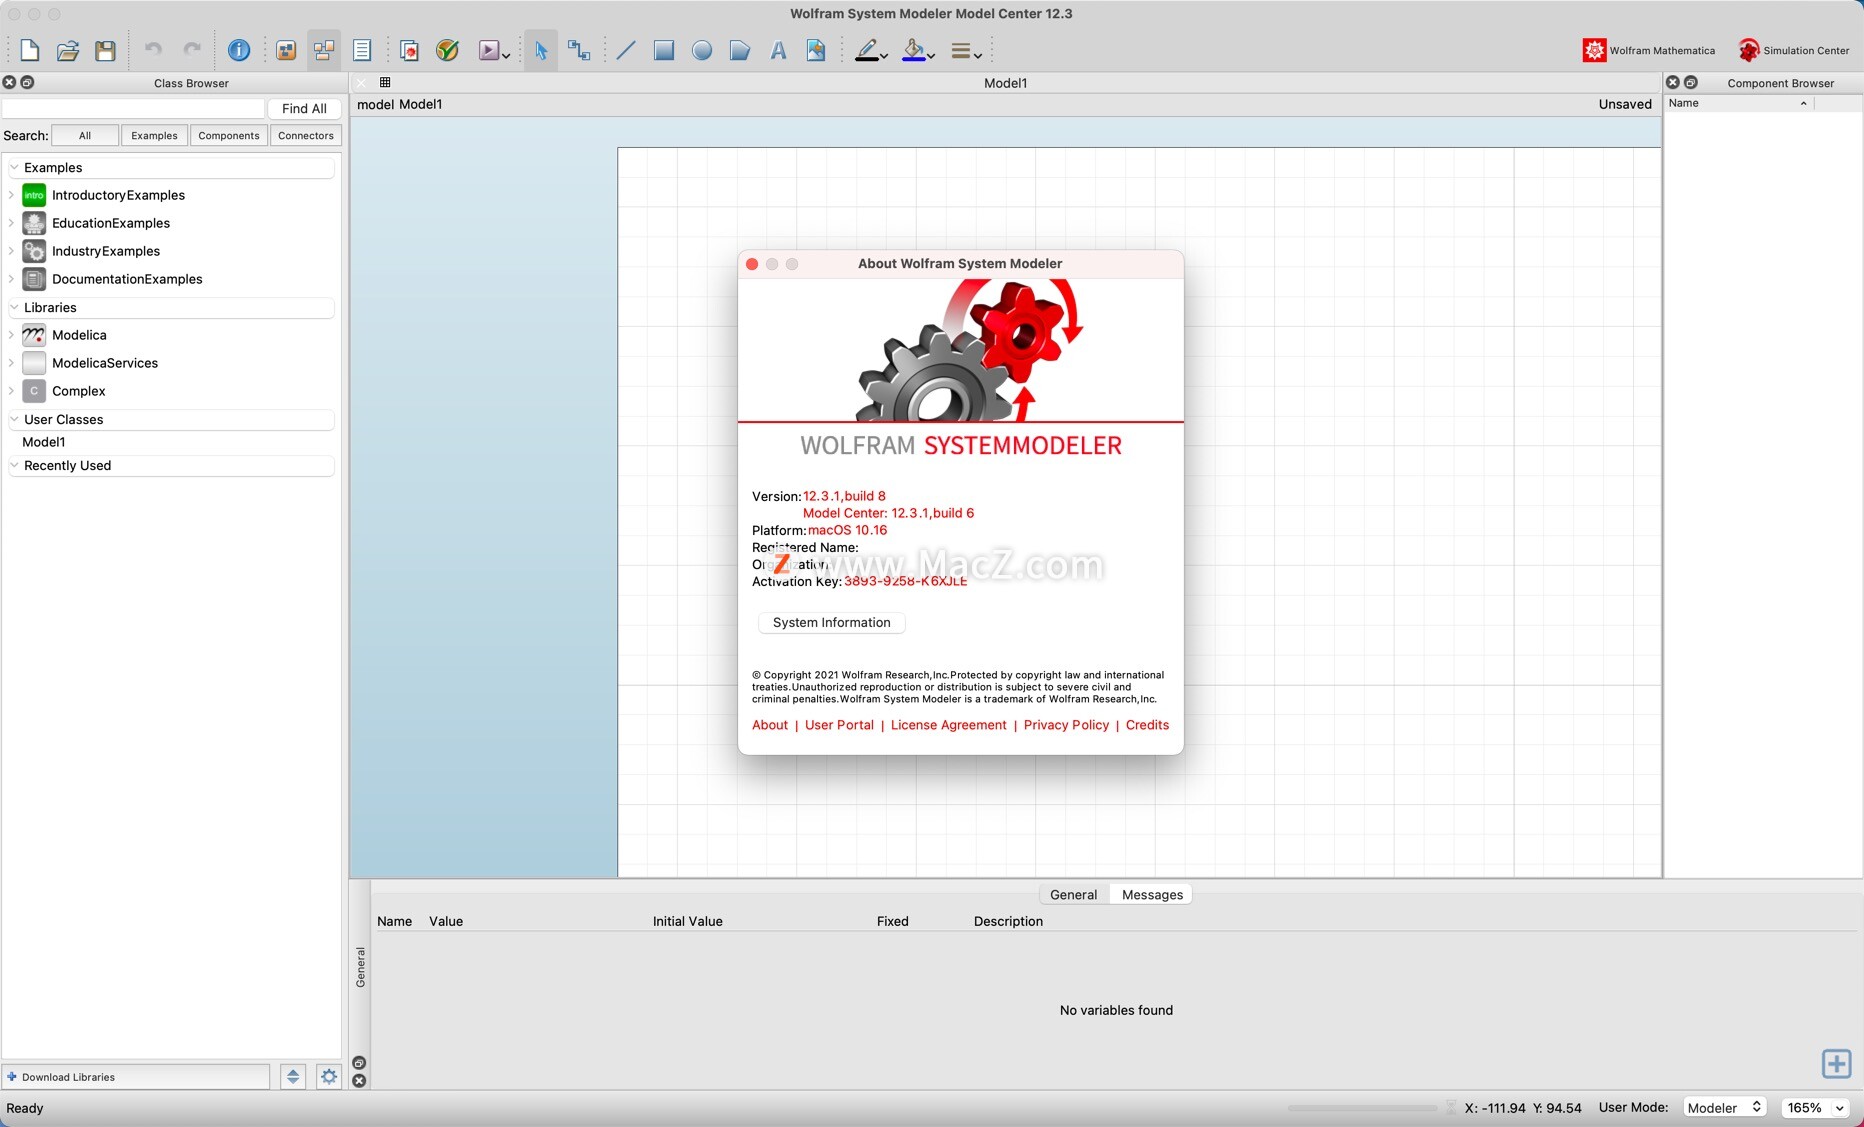1864x1127 pixels.
Task: Open the User Portal link
Action: tap(839, 725)
